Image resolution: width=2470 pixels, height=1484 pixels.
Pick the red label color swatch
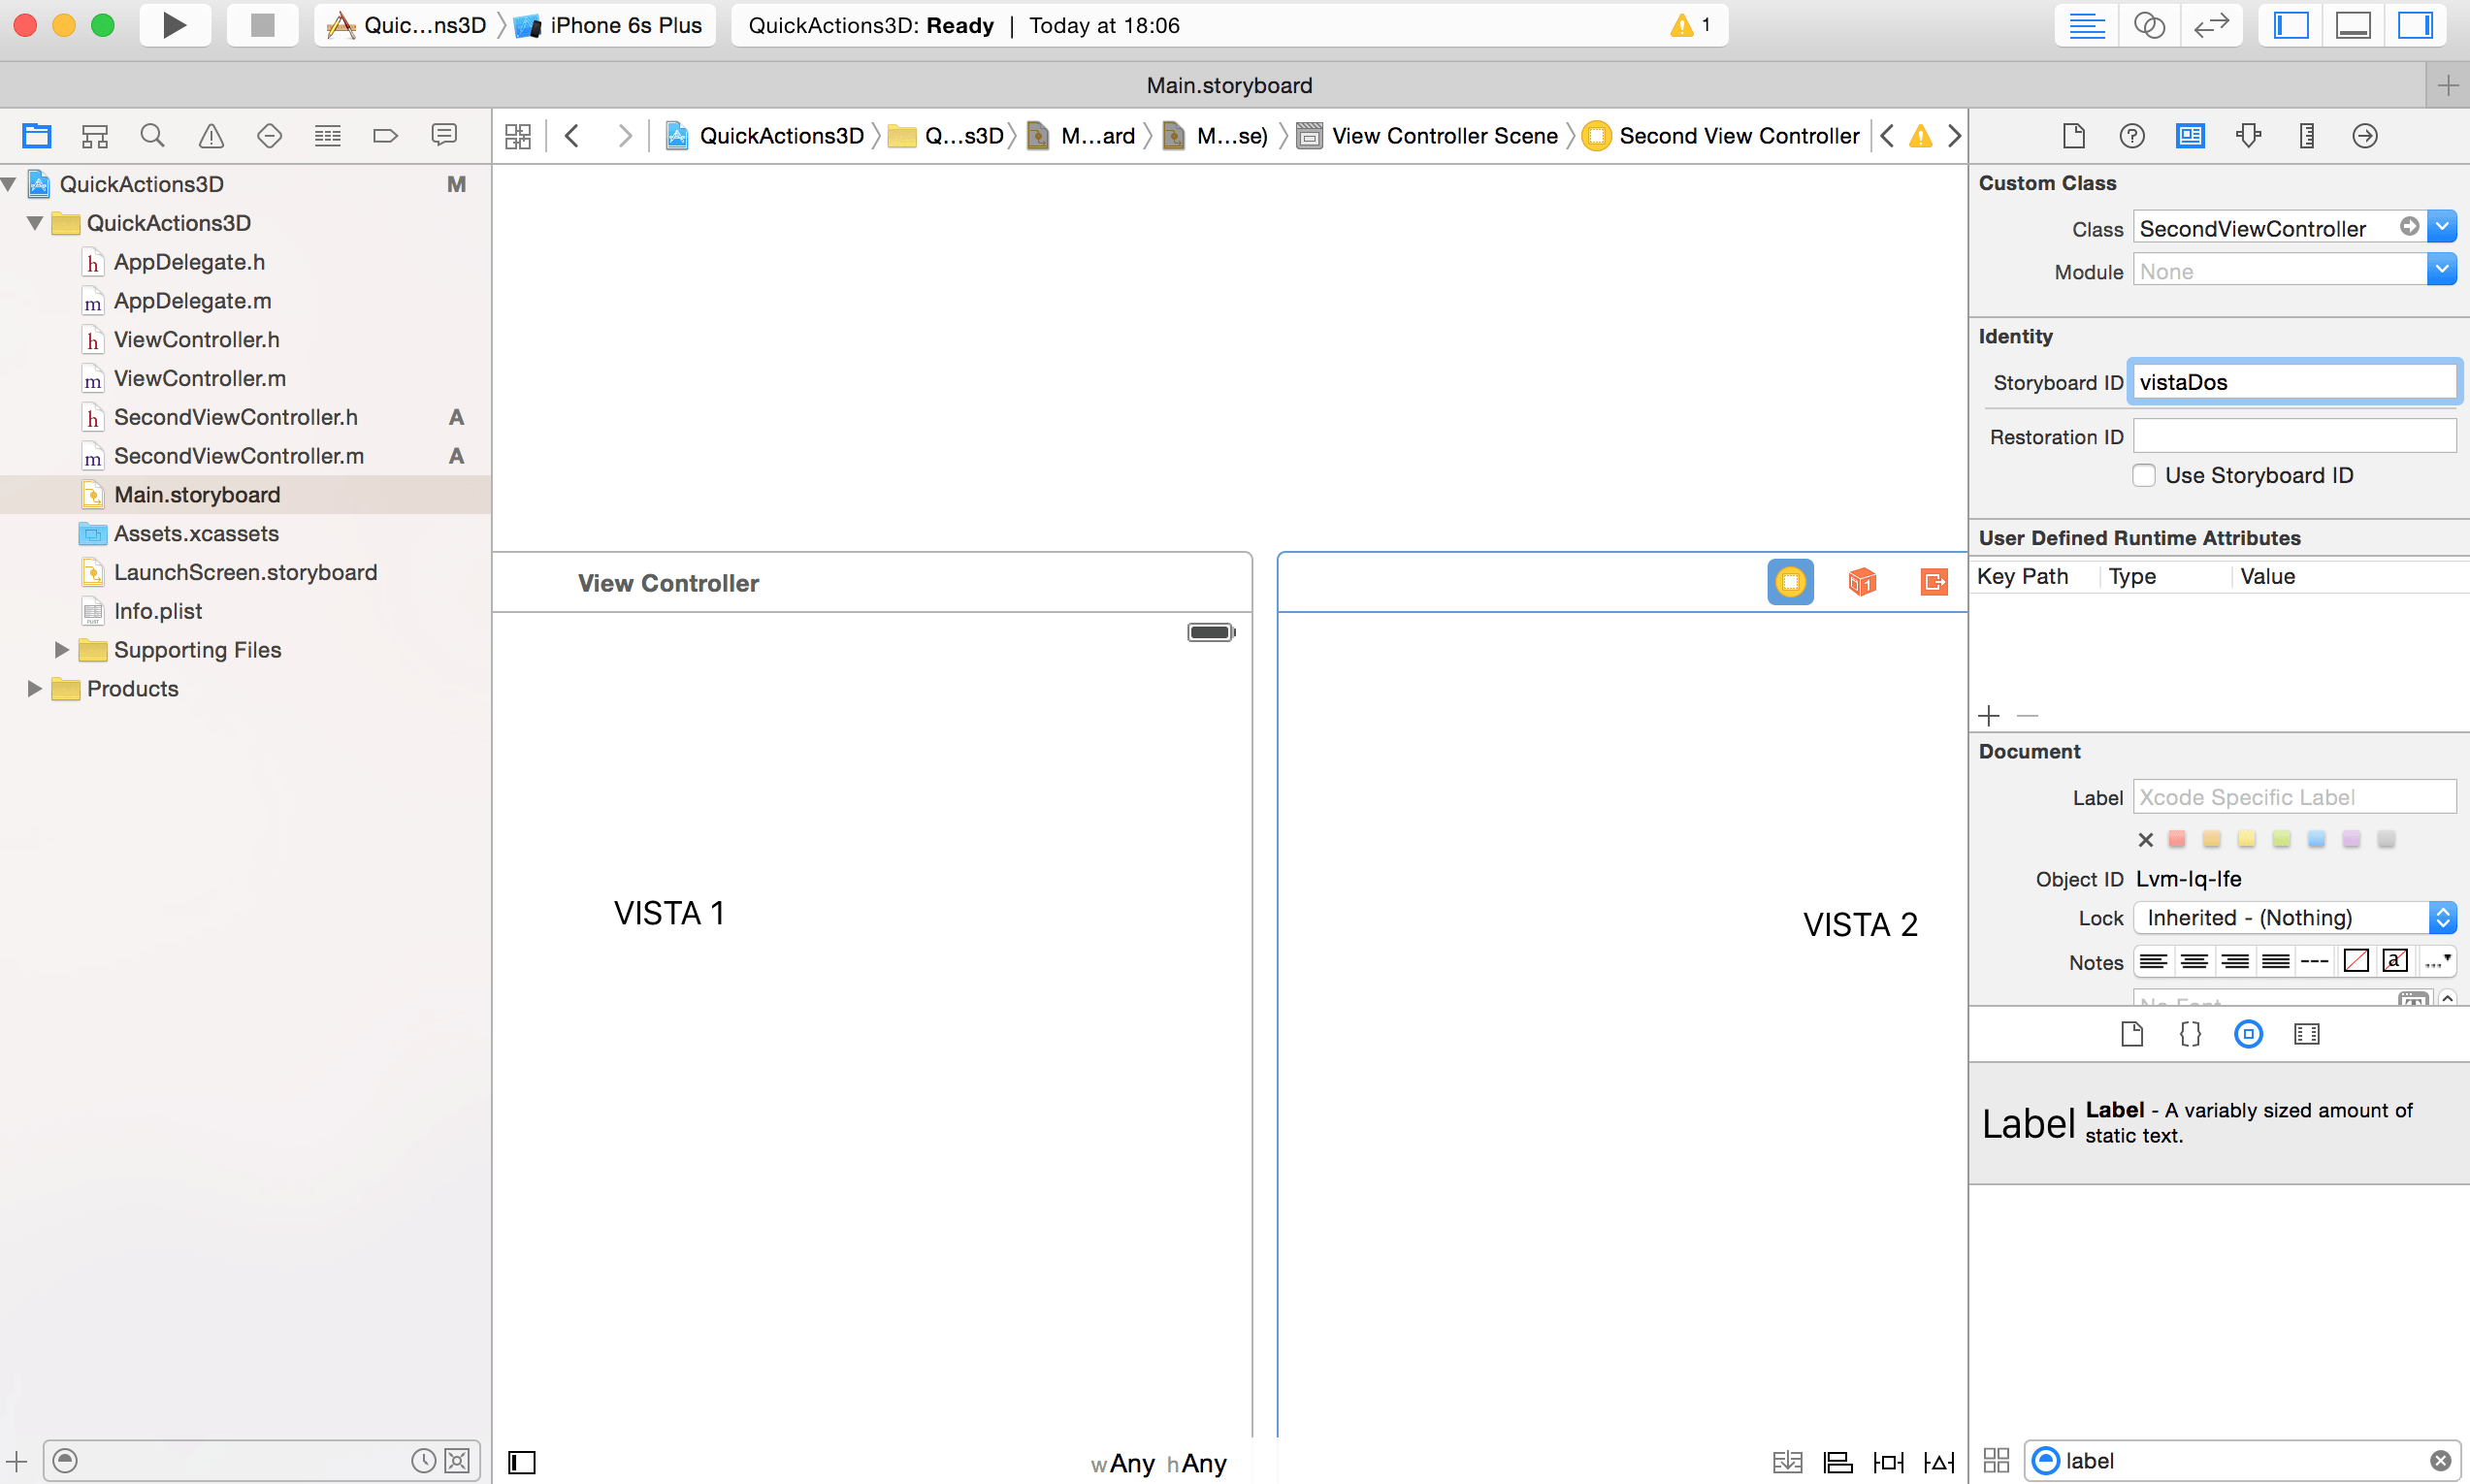click(2177, 839)
